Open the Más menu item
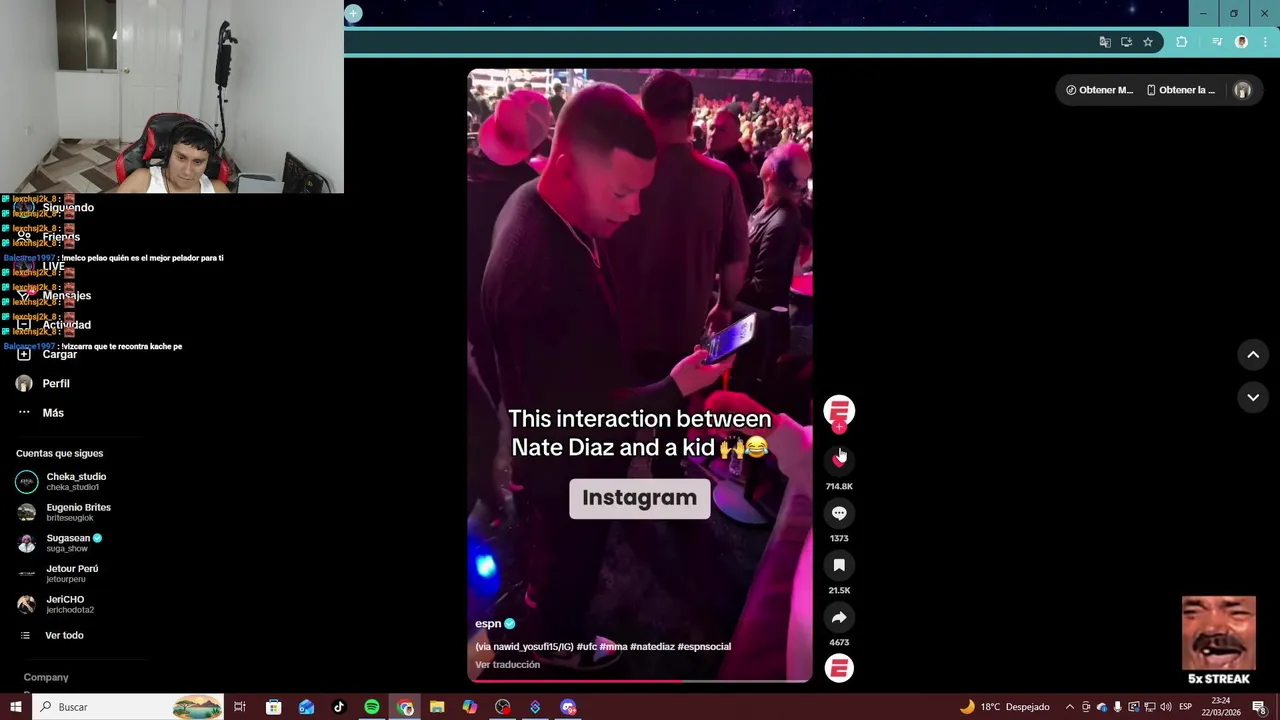The height and width of the screenshot is (720, 1280). pyautogui.click(x=41, y=413)
